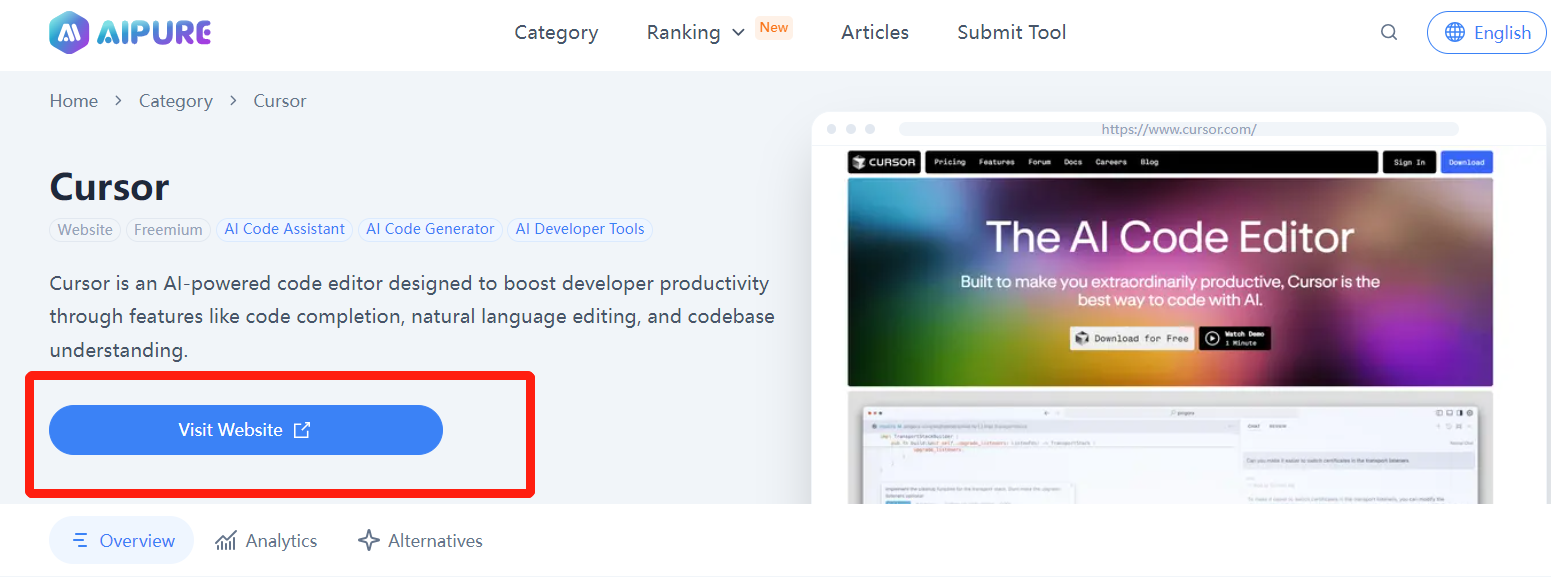Select the Freemium tag
1551x585 pixels.
(168, 229)
